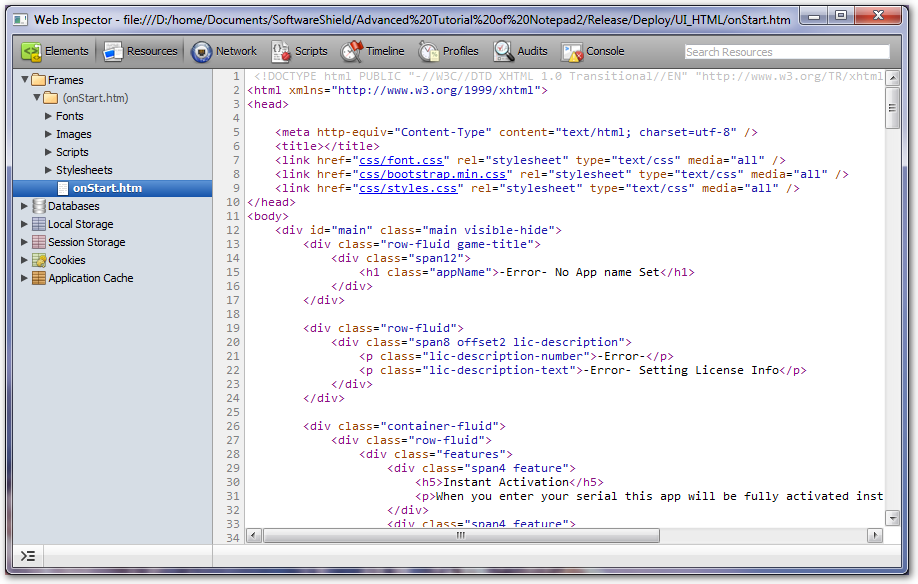The width and height of the screenshot is (918, 584).
Task: Click the Cookies icon
Action: click(x=39, y=260)
